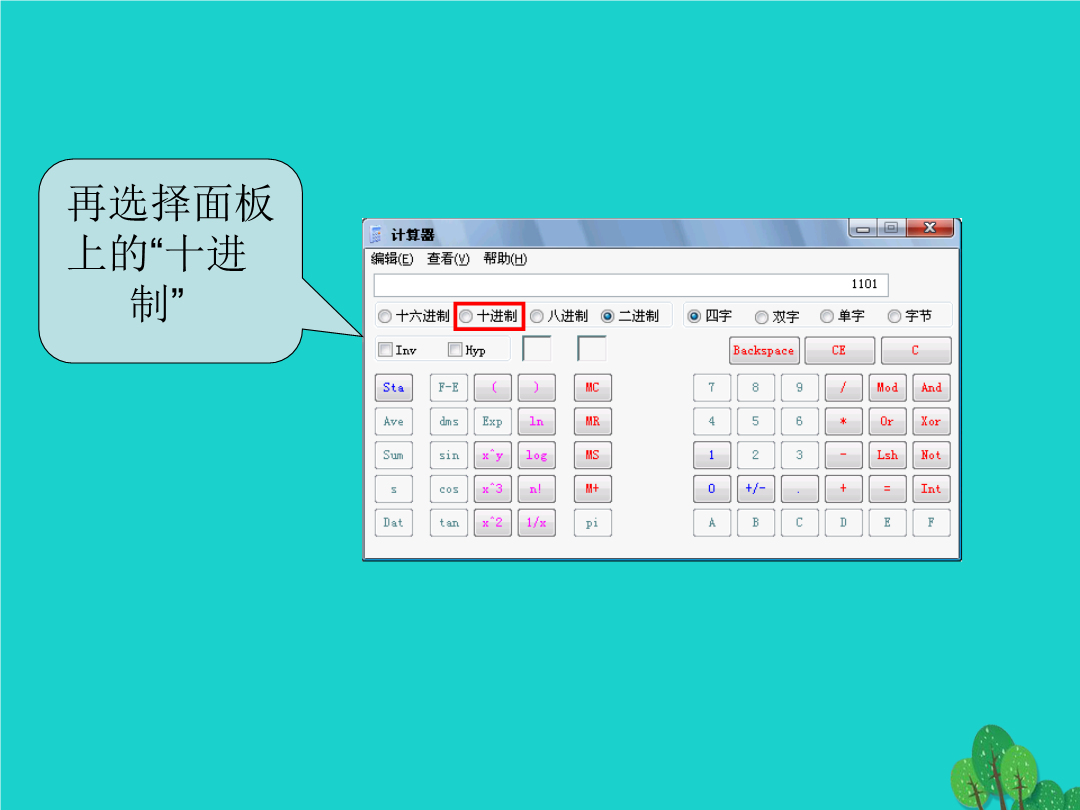Click the CE clear entry button
Viewport: 1080px width, 810px height.
(839, 351)
